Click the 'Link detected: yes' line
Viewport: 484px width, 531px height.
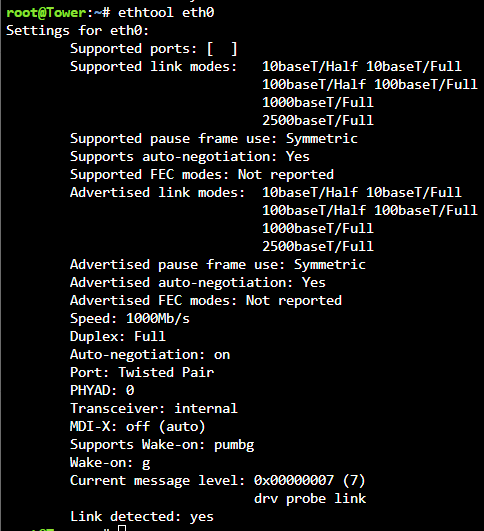coord(142,516)
